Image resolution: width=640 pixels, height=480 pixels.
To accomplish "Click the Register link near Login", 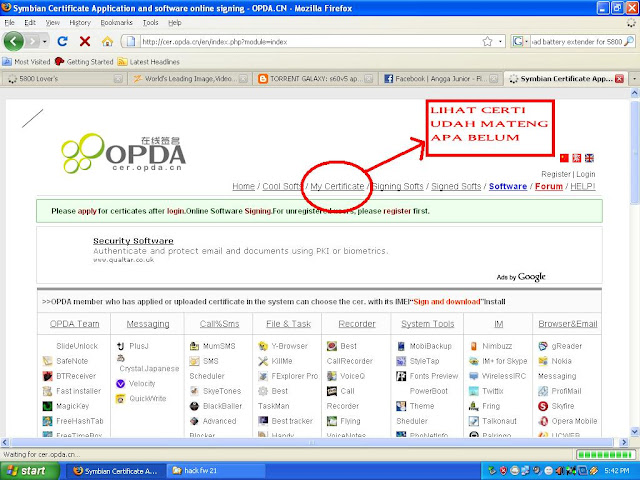I will point(556,174).
